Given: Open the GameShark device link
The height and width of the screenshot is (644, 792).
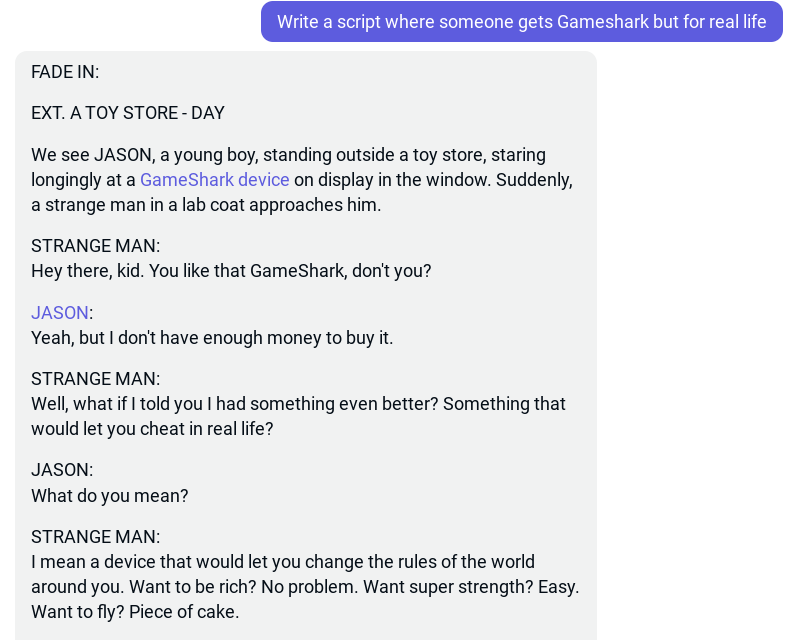Looking at the screenshot, I should 214,180.
